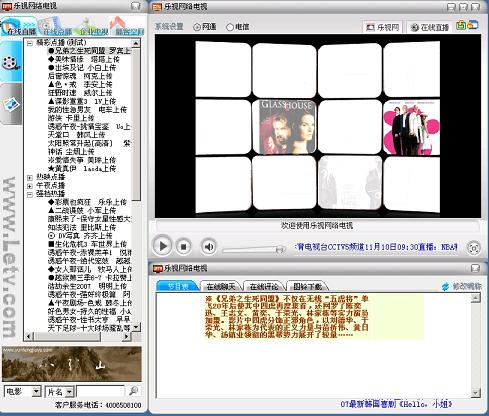
Task: Mute audio with the speaker icon
Action: (x=209, y=247)
